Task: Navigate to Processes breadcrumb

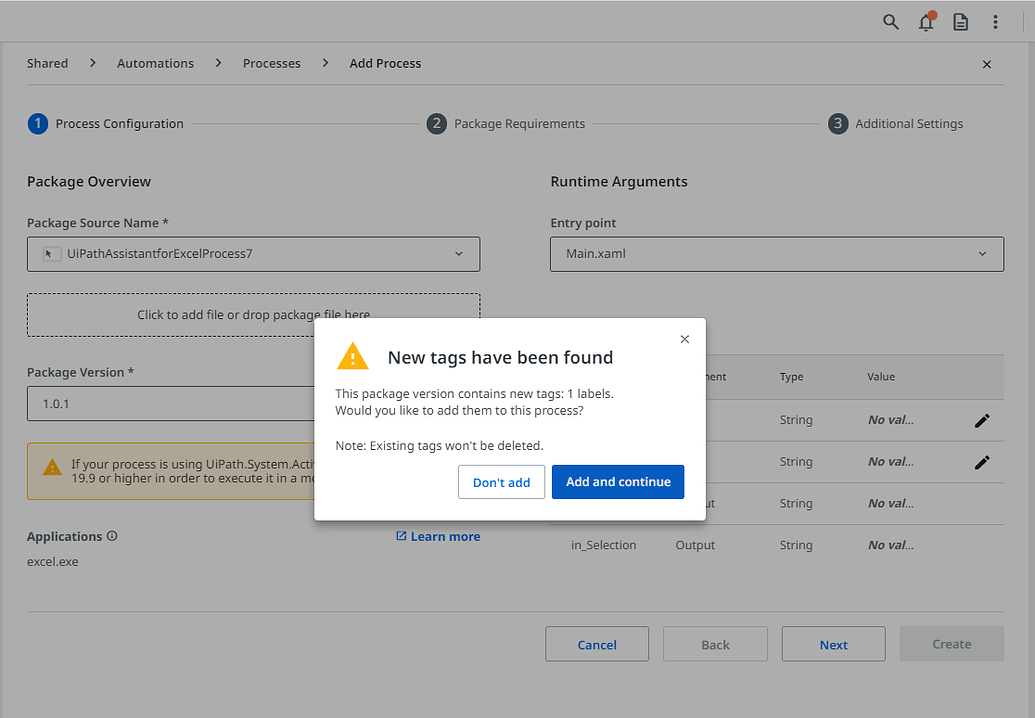Action: [x=271, y=63]
